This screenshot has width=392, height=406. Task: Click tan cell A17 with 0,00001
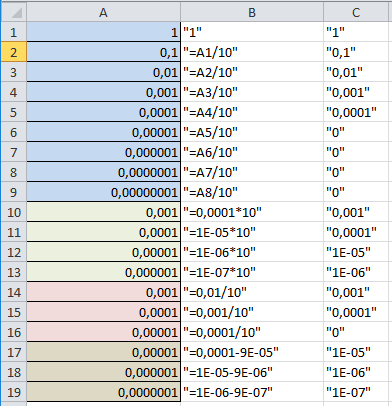pyautogui.click(x=103, y=352)
